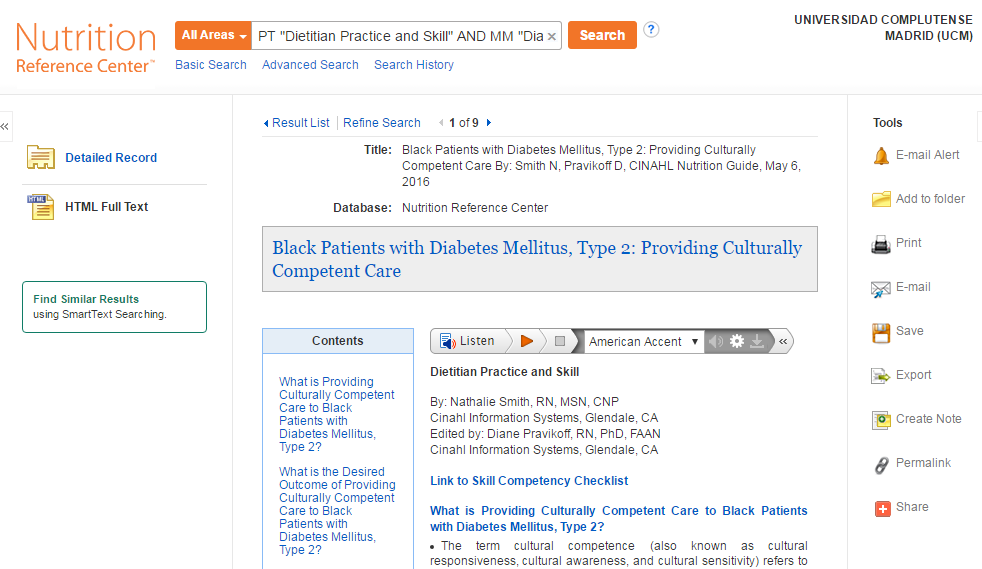Open Link to Skill Competency Checklist

529,481
